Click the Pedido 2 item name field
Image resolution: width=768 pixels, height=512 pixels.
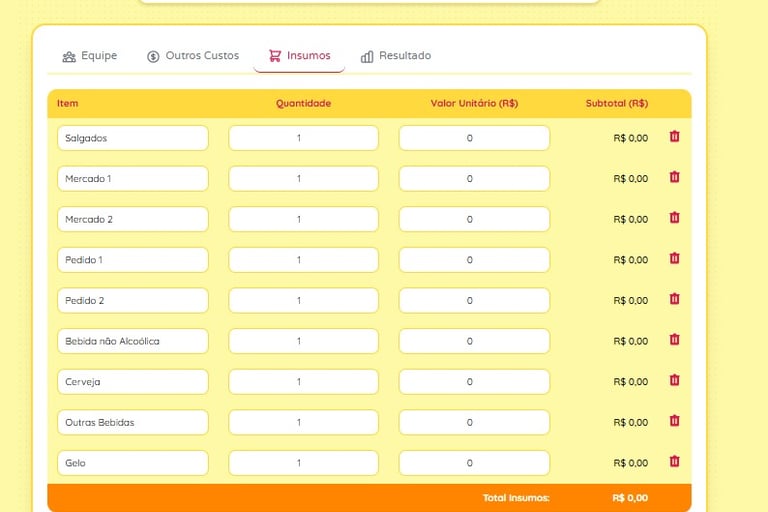tap(133, 301)
